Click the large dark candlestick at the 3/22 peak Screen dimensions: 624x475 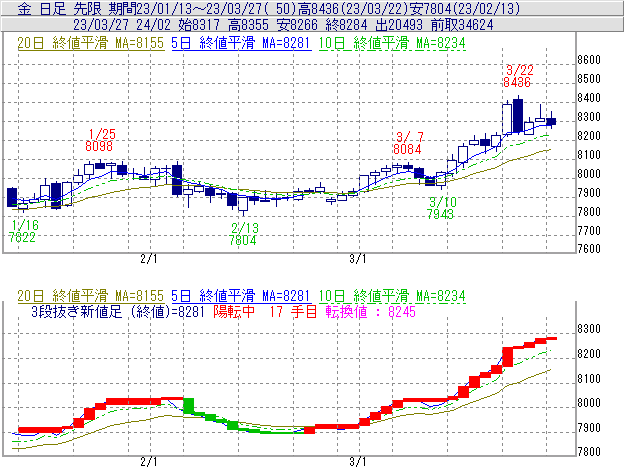[x=518, y=115]
